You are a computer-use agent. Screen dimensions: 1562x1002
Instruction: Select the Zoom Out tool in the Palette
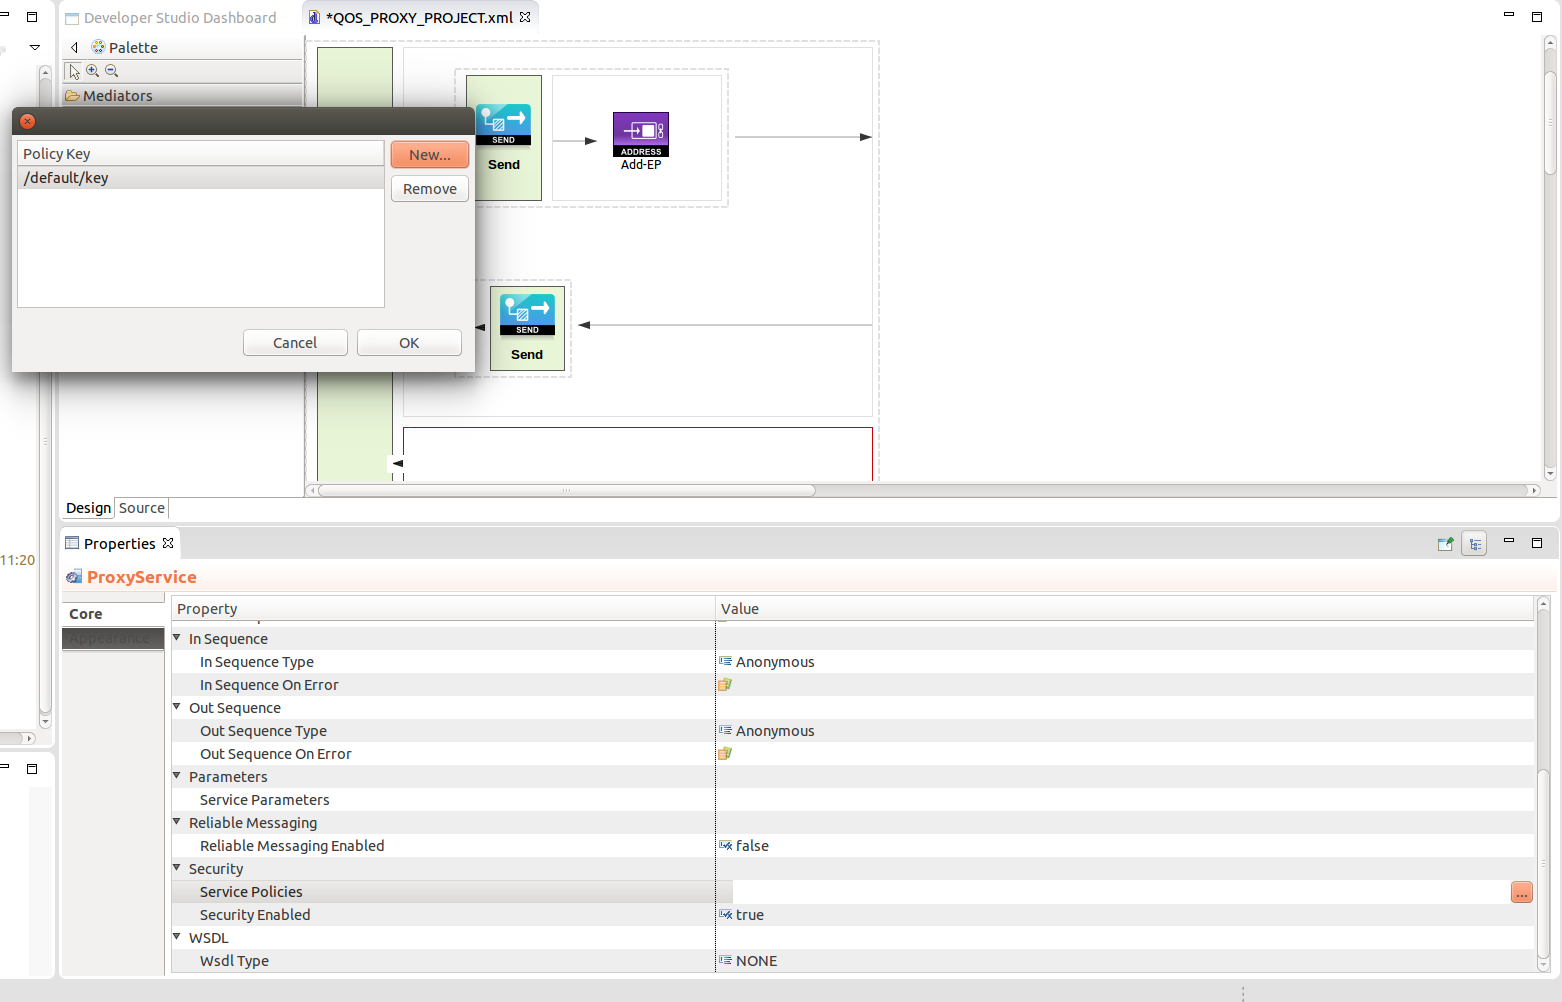click(112, 70)
